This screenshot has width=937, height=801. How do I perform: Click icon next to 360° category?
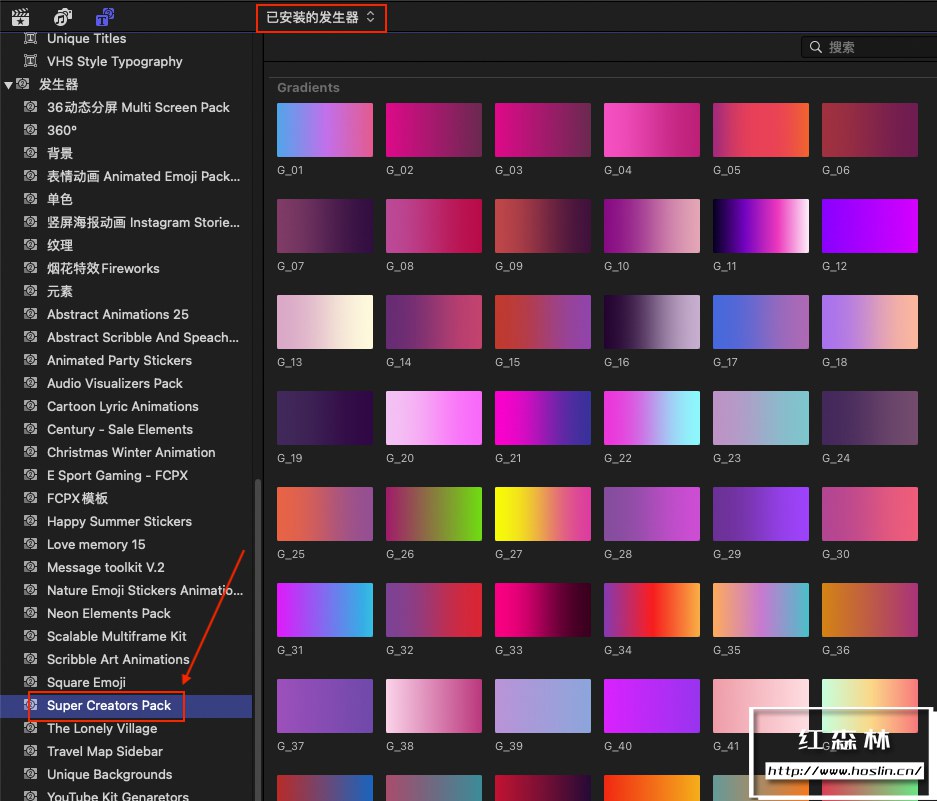click(31, 130)
